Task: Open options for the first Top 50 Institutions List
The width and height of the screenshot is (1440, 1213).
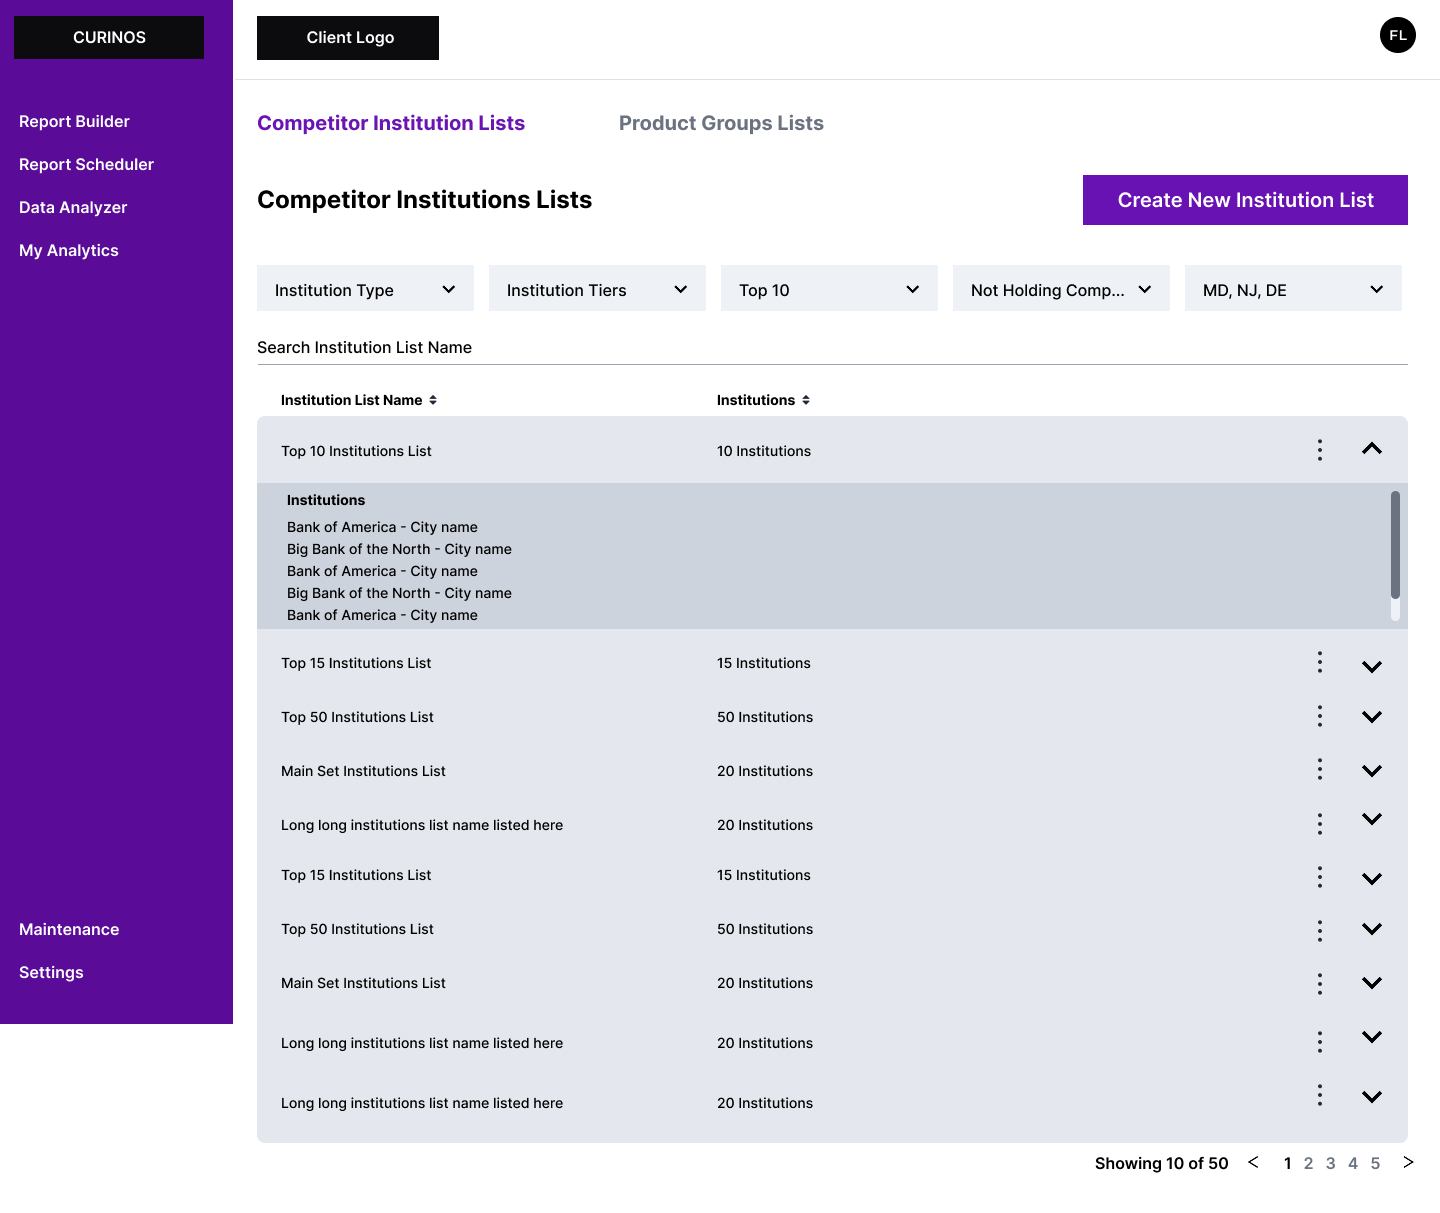Action: click(x=1320, y=716)
